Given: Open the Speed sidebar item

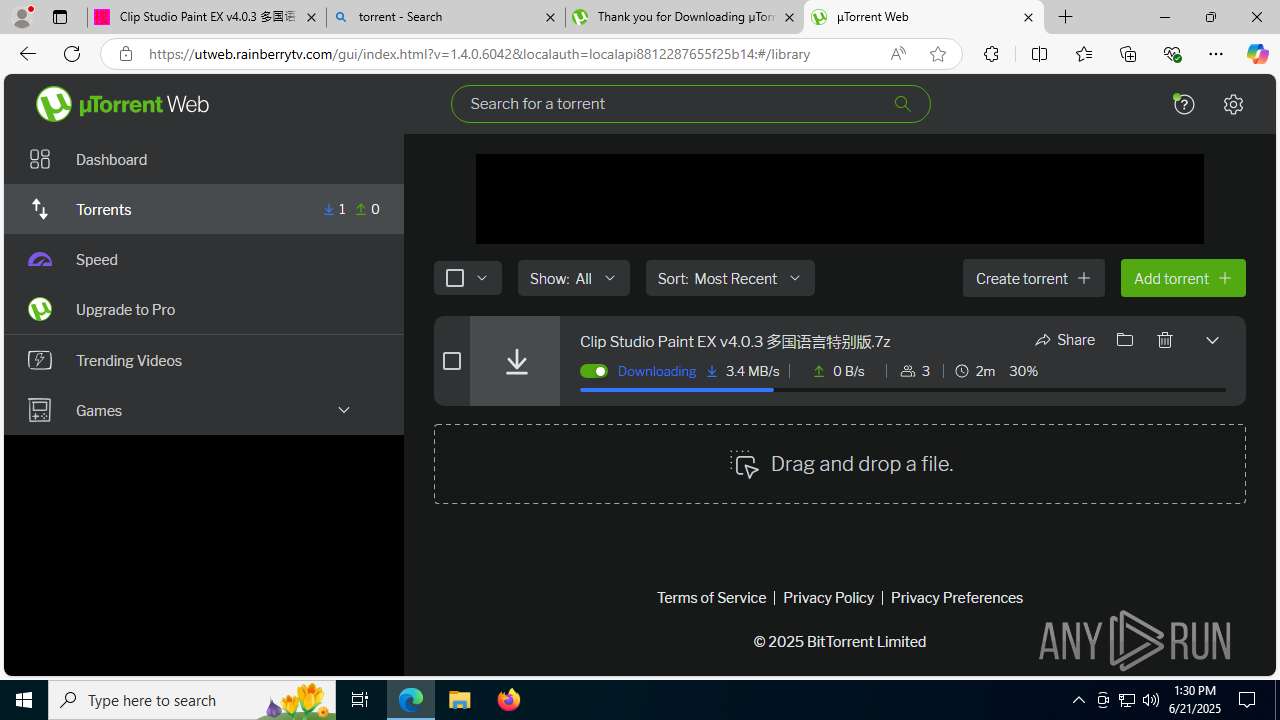Looking at the screenshot, I should point(204,259).
